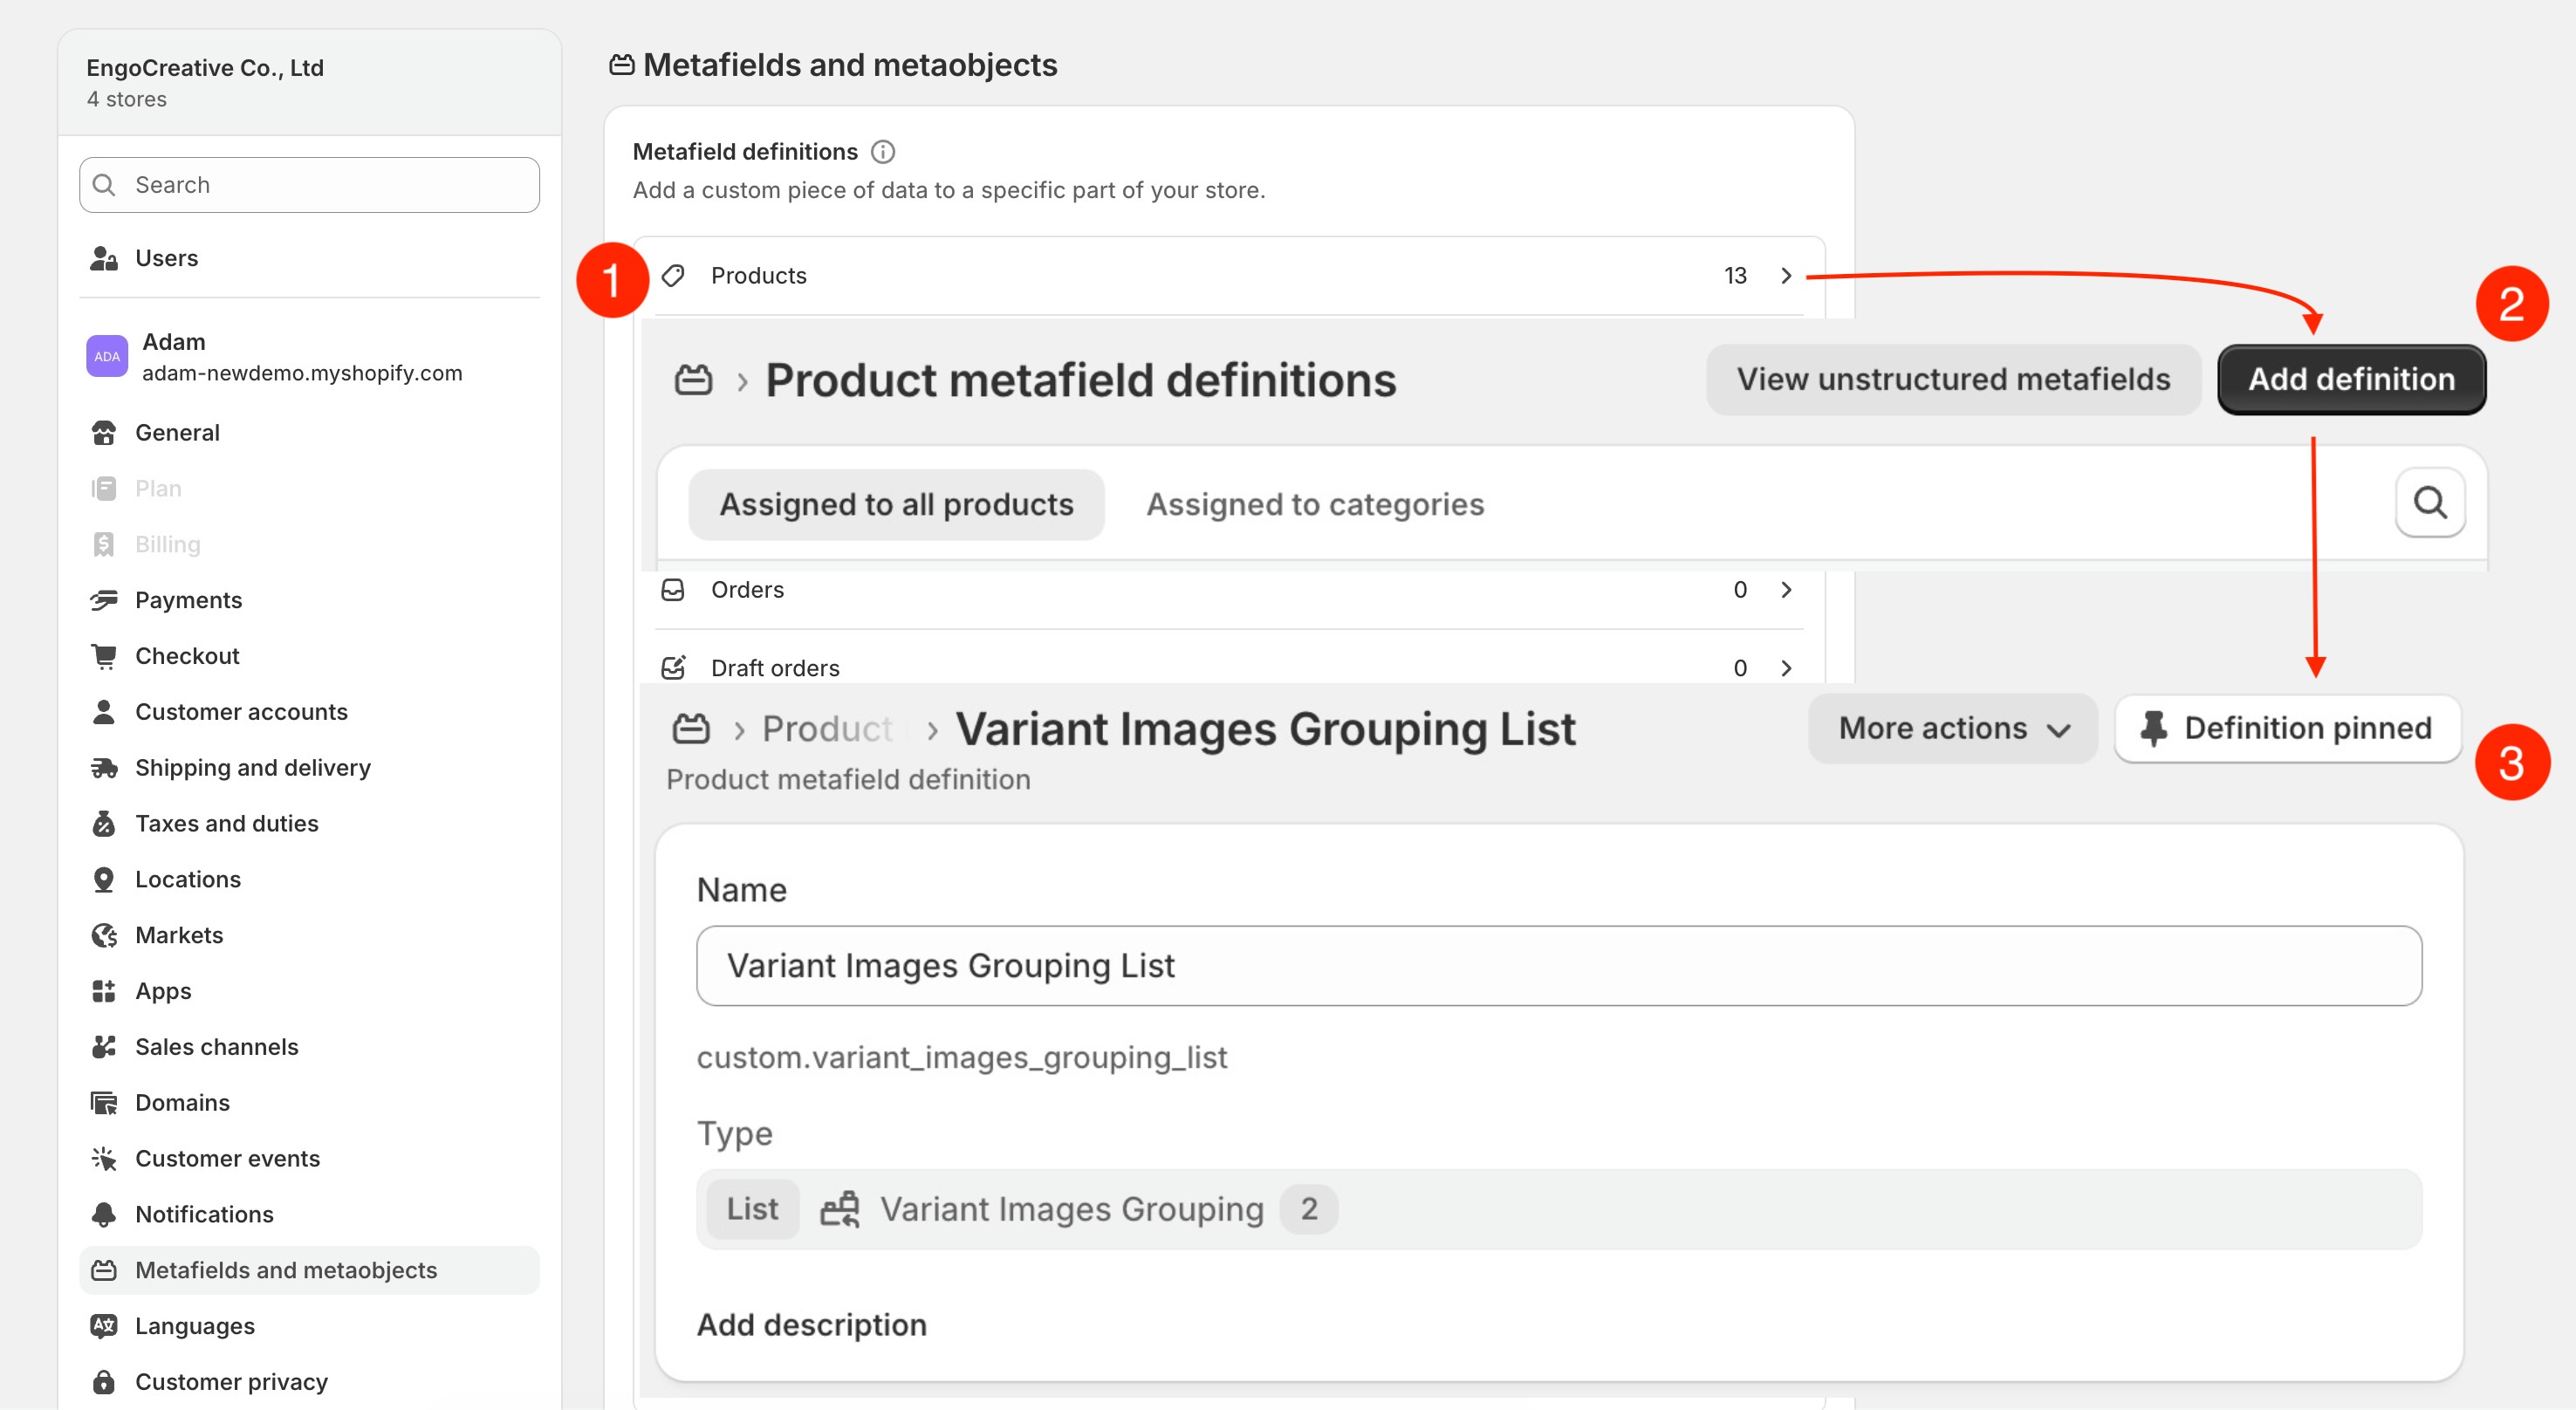Click the Sales channels icon
This screenshot has width=2576, height=1410.
pos(104,1047)
